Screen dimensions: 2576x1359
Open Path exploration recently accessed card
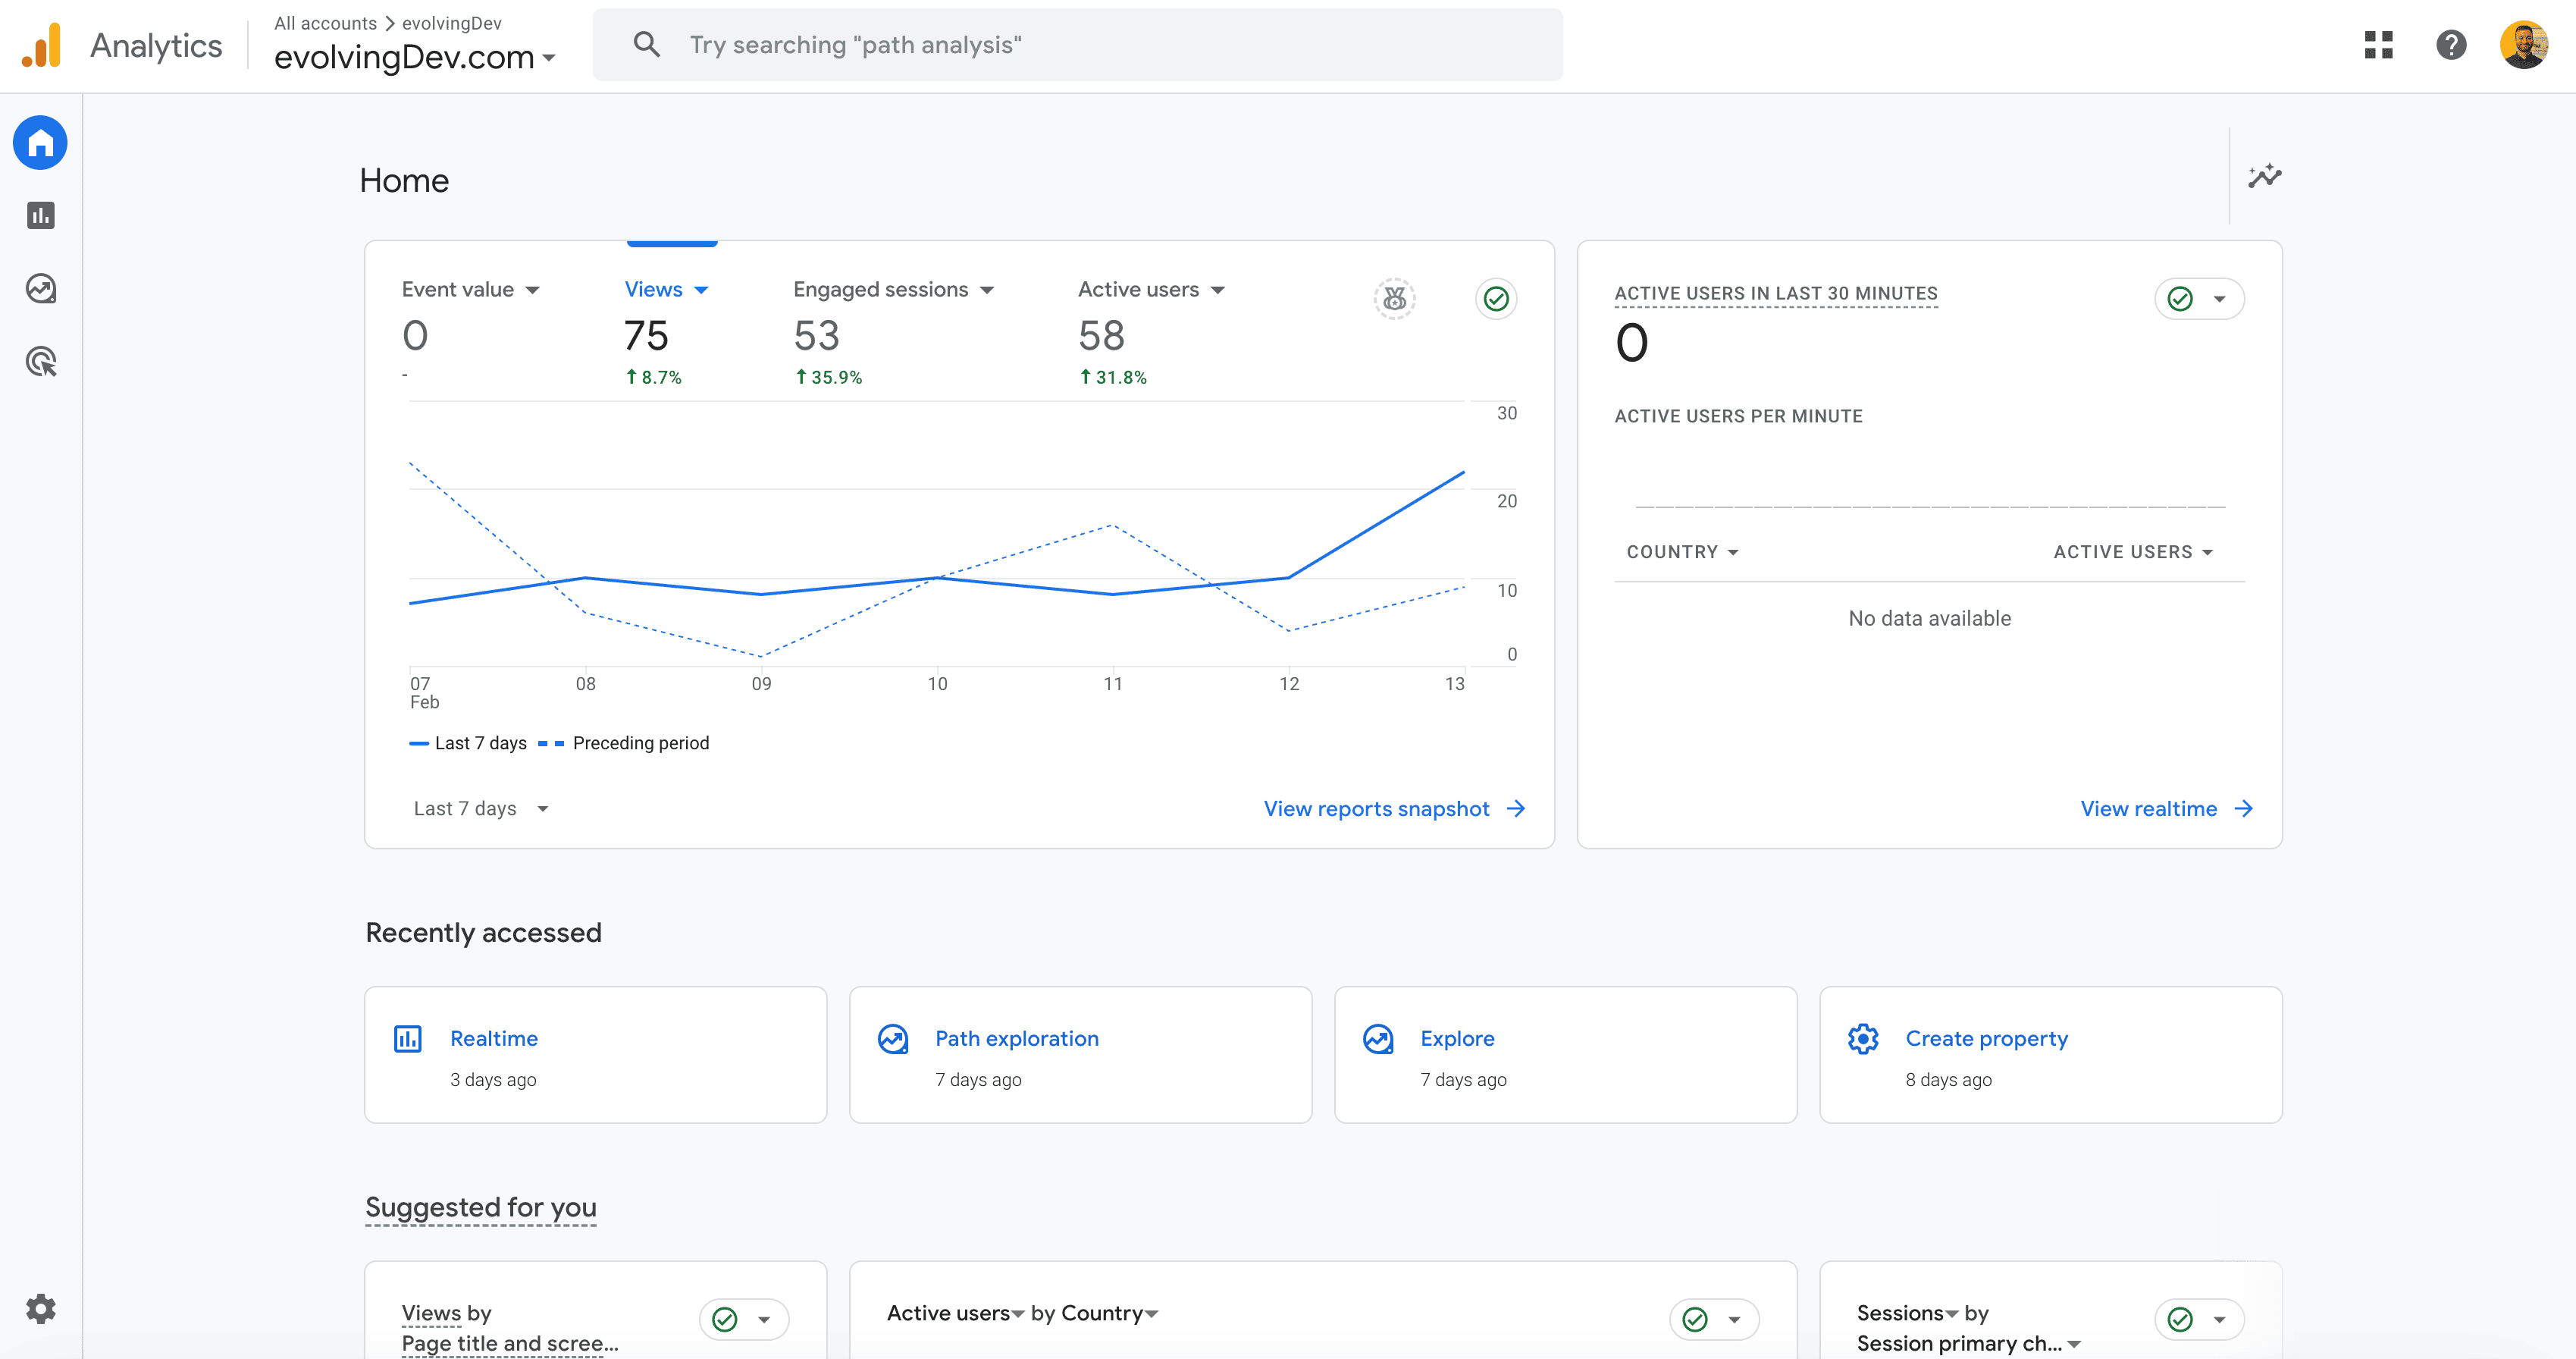point(1080,1055)
